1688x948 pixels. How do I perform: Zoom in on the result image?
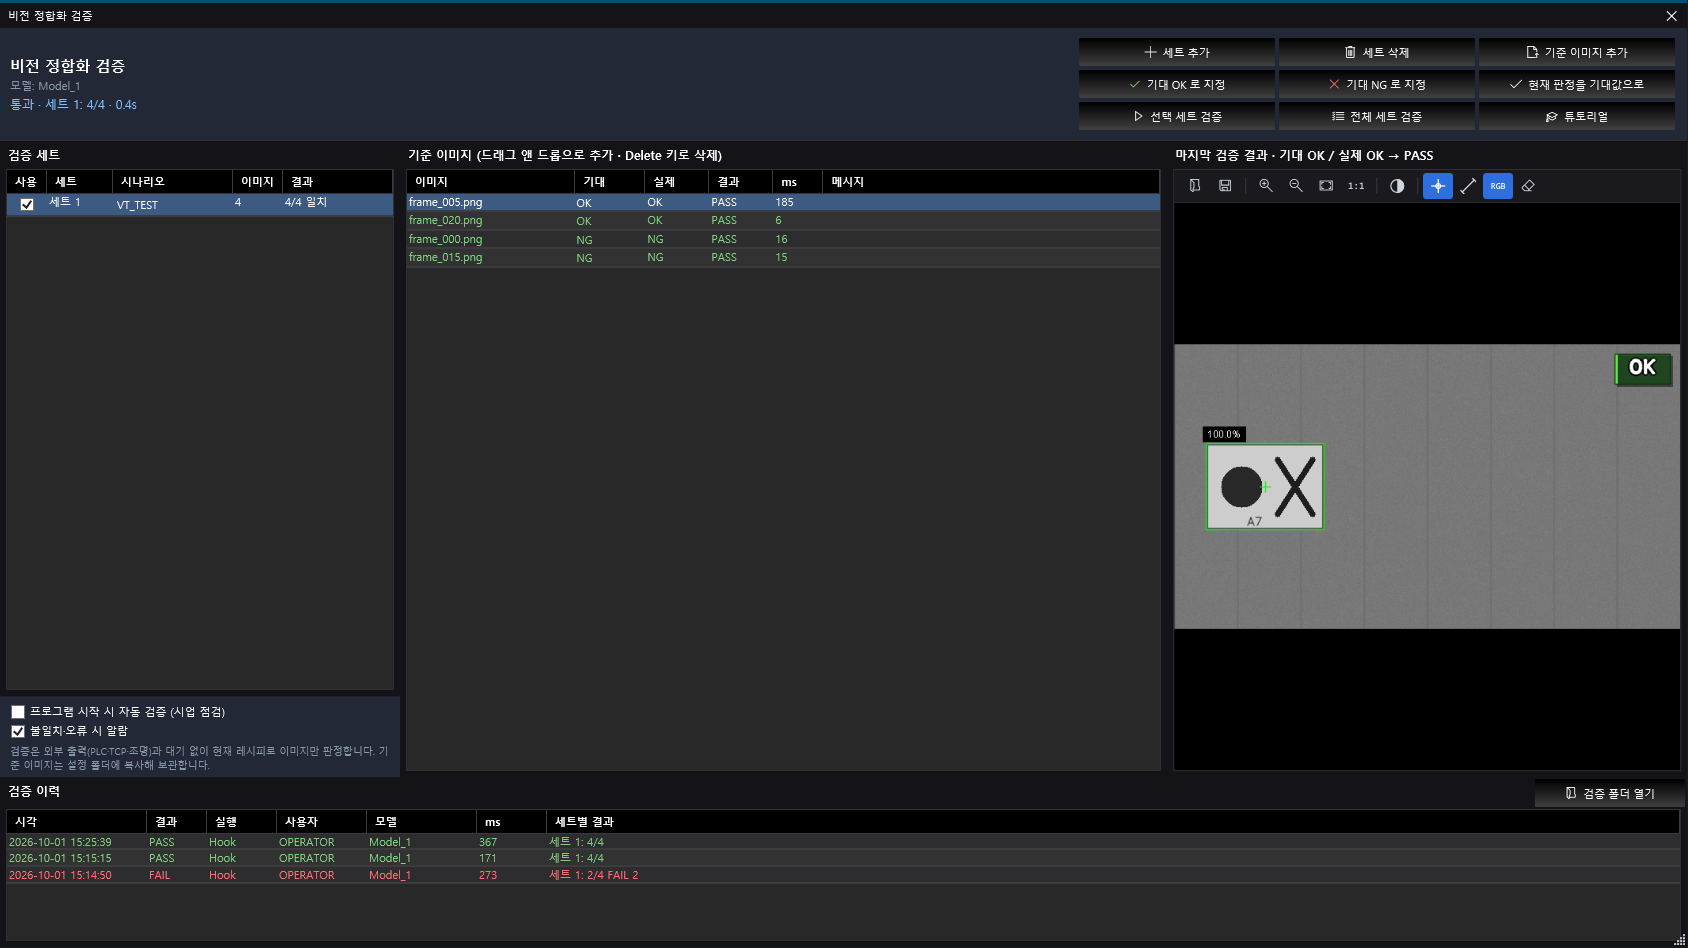click(x=1266, y=186)
